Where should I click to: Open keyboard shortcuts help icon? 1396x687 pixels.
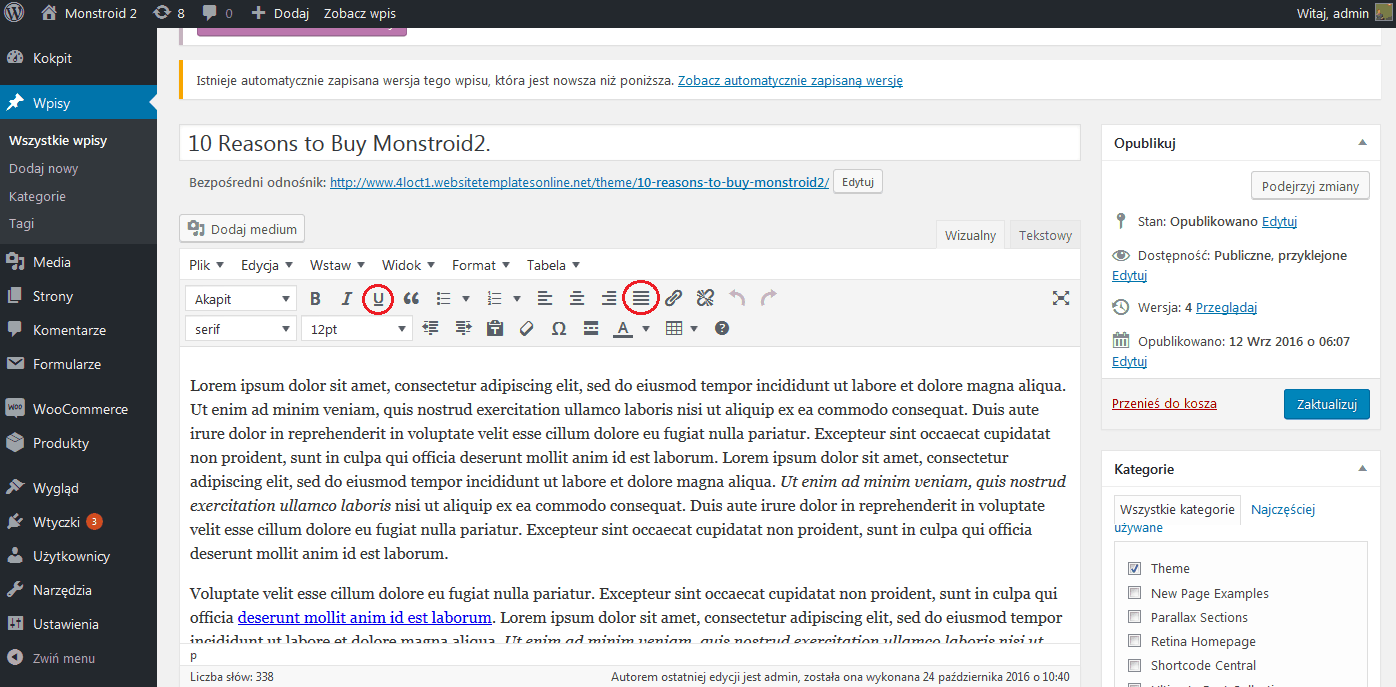[722, 328]
